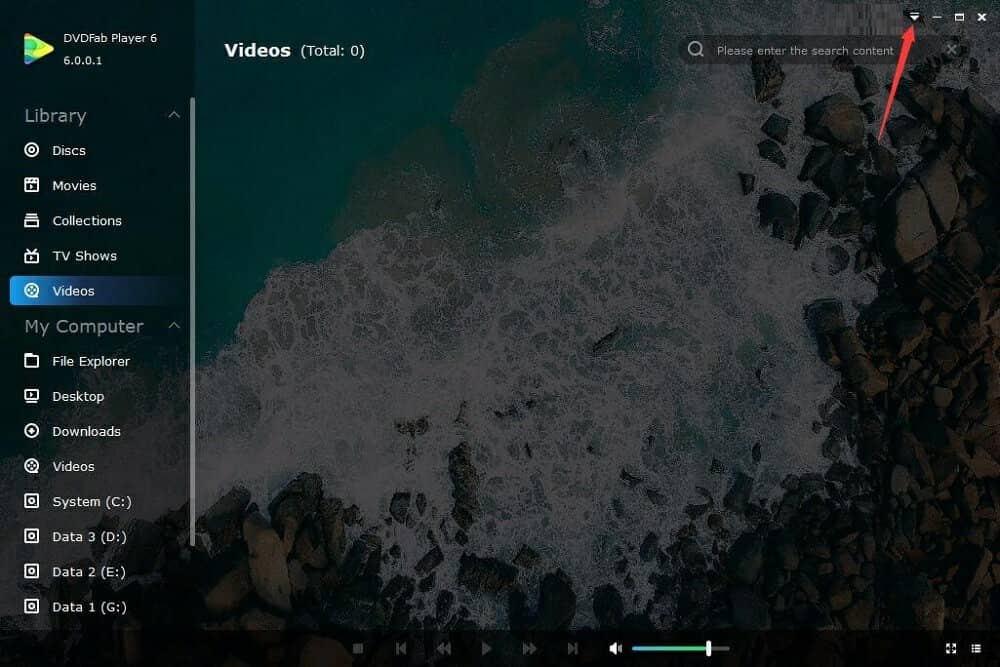The height and width of the screenshot is (667, 1000).
Task: Toggle fullscreen mode icon
Action: (x=951, y=649)
